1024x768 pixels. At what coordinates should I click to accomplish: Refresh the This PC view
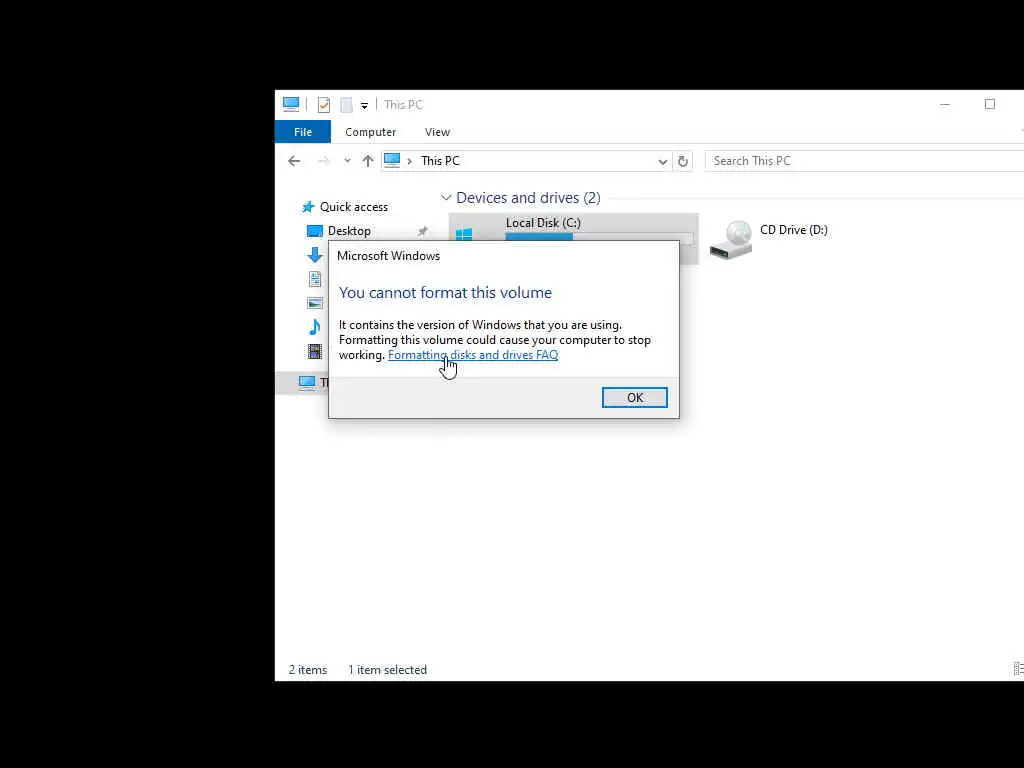[683, 161]
